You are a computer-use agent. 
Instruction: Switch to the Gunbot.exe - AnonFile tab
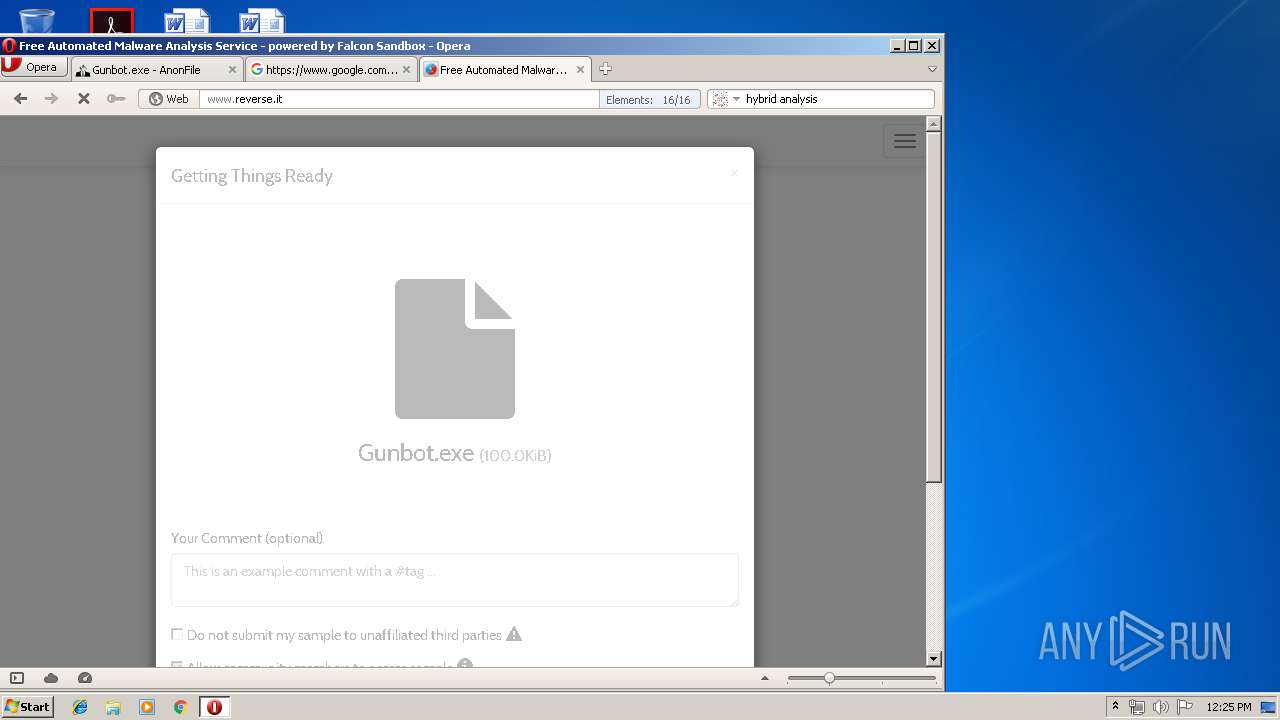pos(157,70)
